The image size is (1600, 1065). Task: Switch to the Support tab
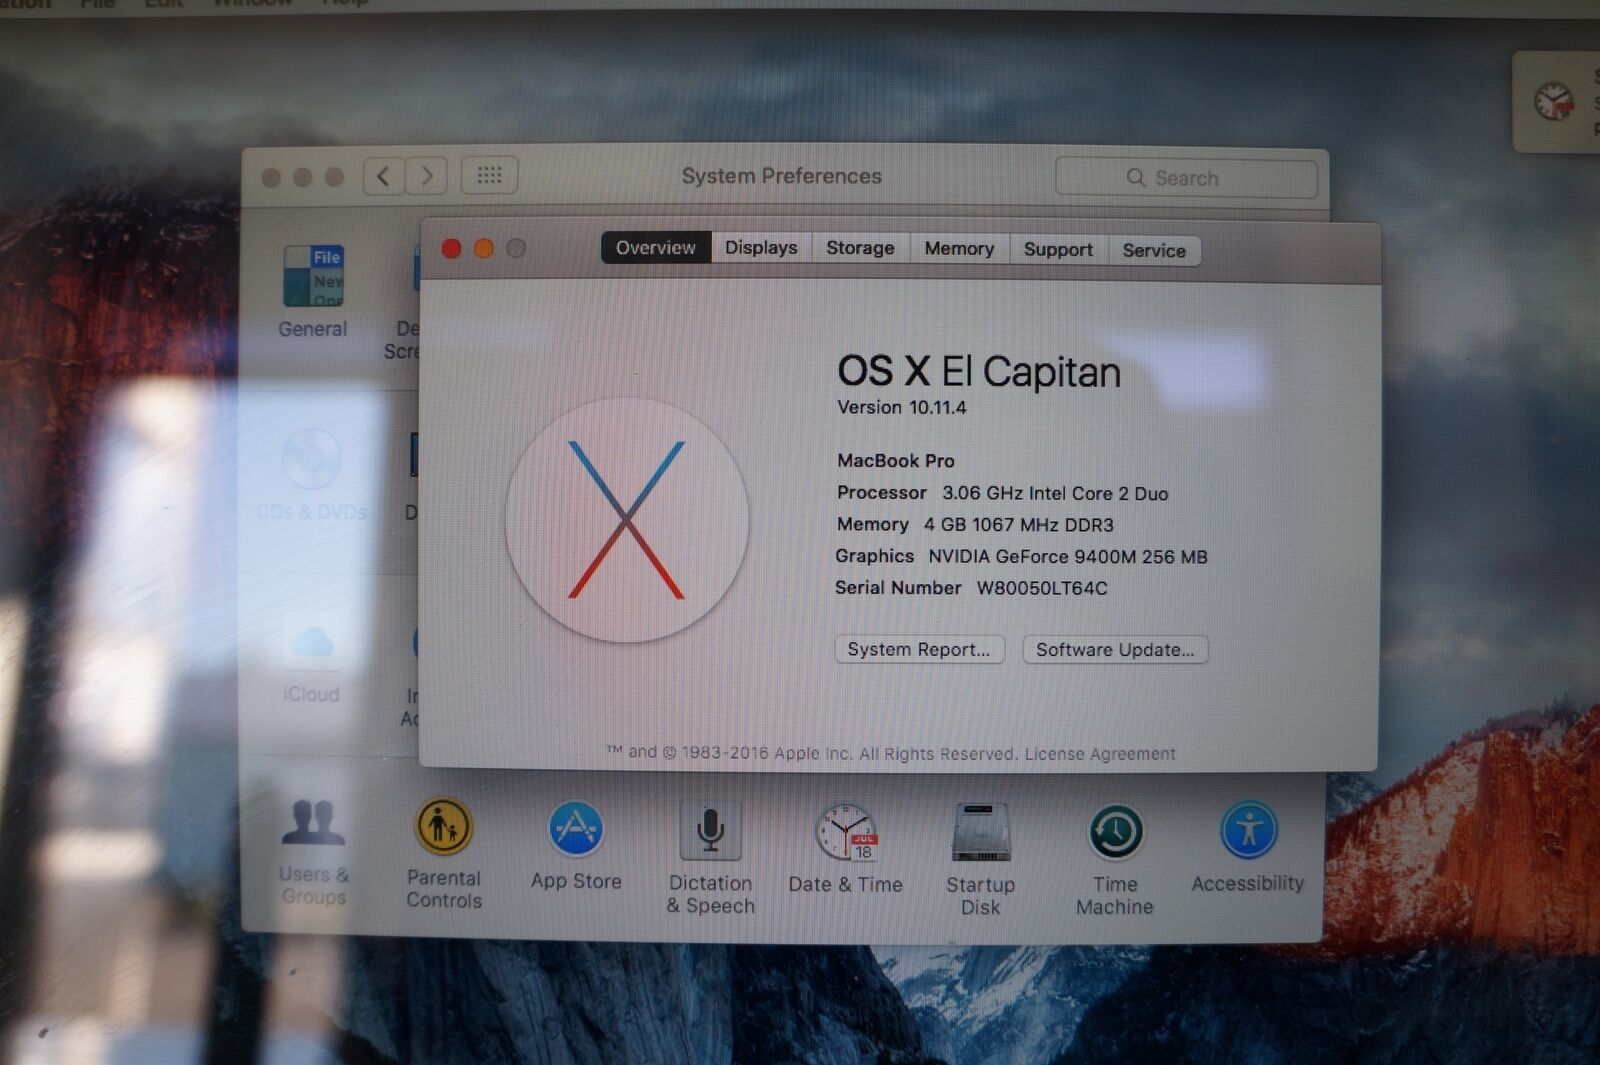(x=1058, y=249)
